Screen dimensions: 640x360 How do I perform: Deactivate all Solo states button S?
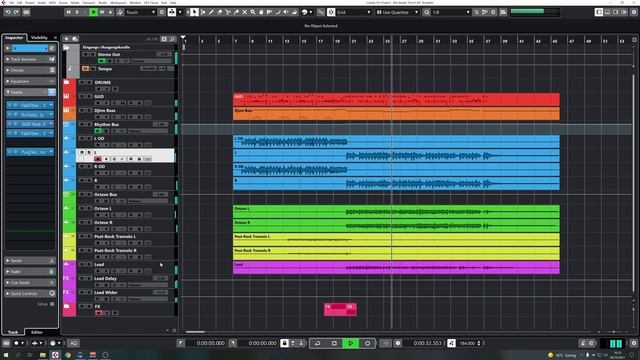point(77,12)
